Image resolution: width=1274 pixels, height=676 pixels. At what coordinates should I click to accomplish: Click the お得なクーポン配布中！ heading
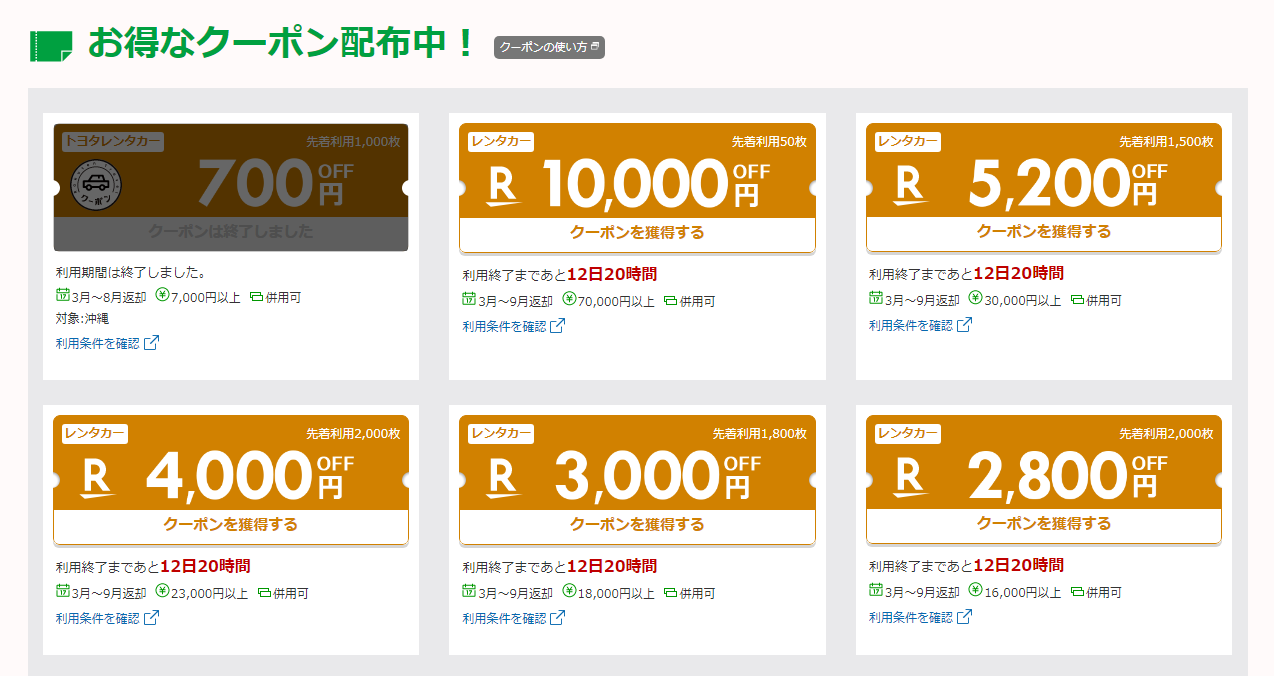pos(282,45)
